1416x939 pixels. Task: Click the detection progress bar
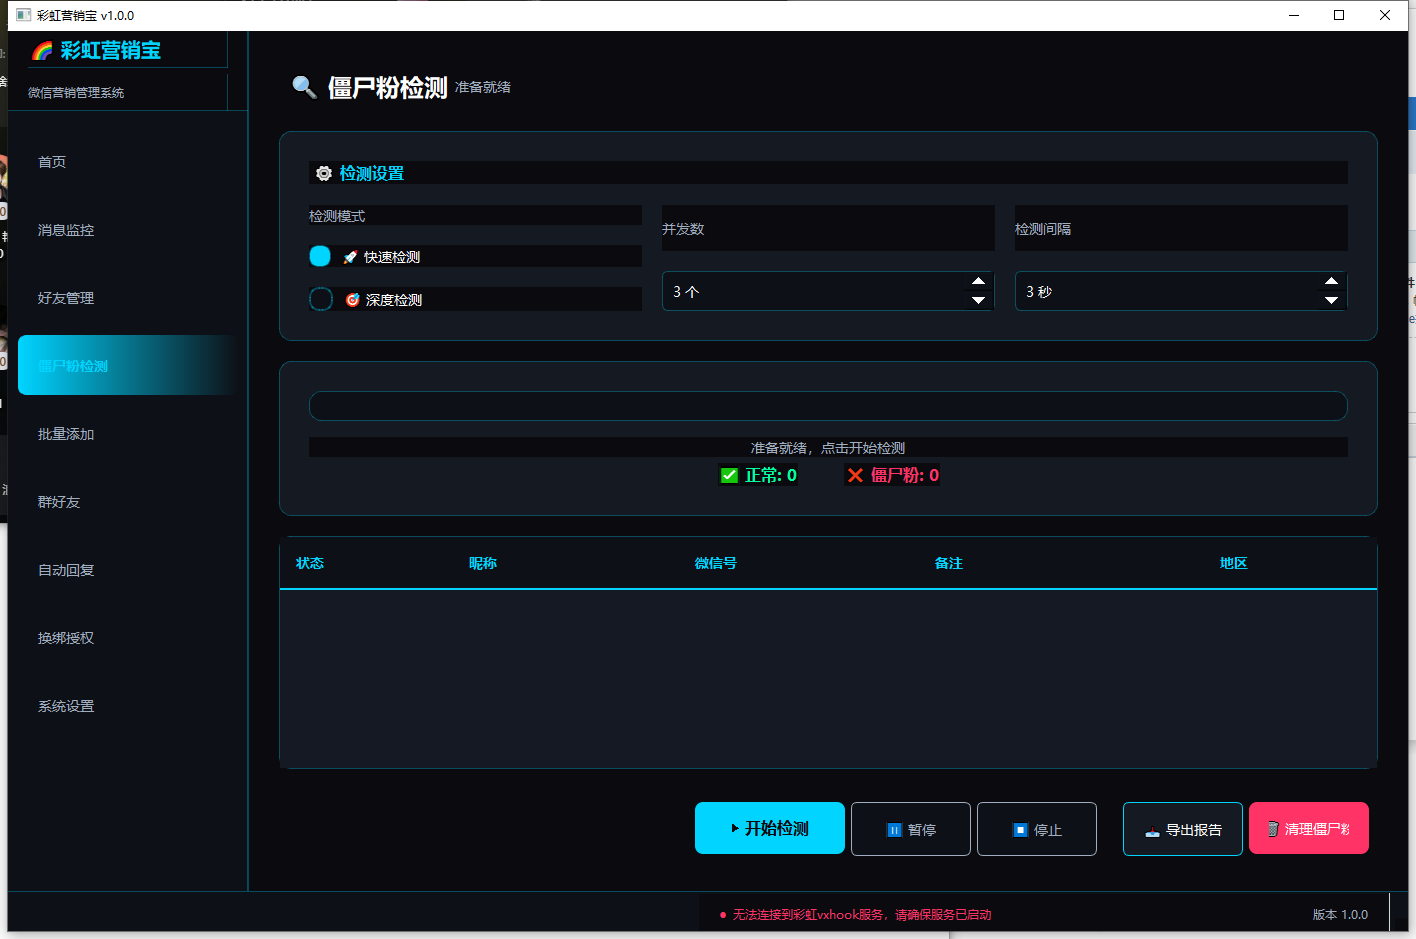click(828, 406)
